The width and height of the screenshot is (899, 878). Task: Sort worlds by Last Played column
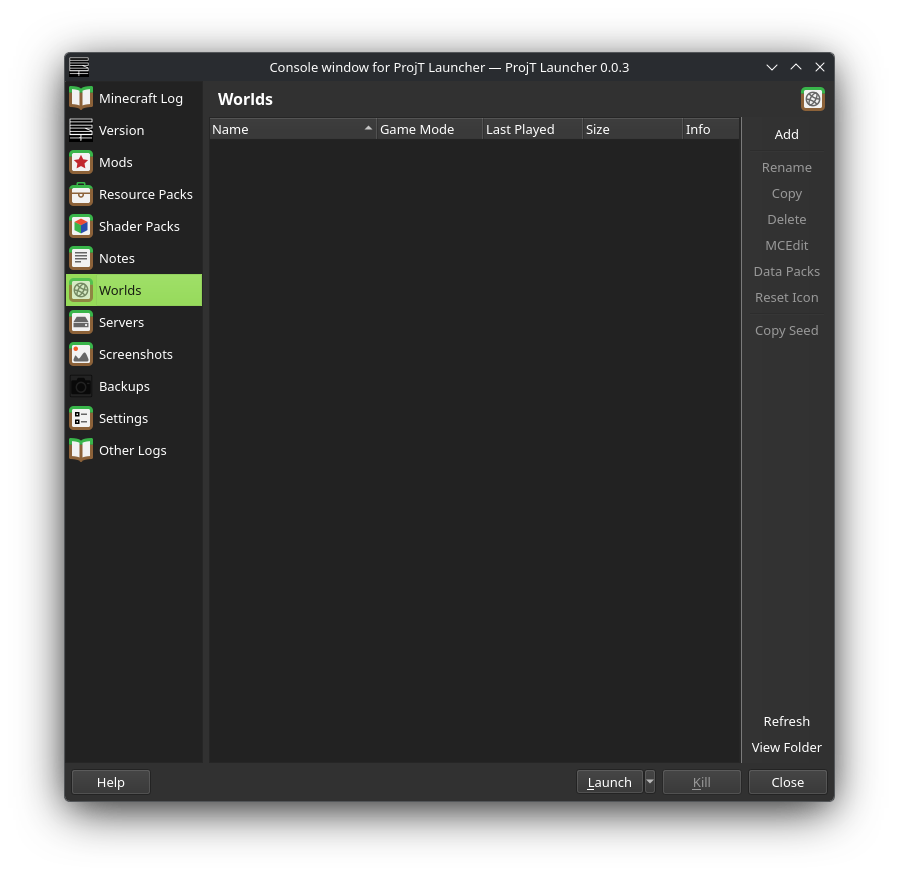[x=531, y=129]
